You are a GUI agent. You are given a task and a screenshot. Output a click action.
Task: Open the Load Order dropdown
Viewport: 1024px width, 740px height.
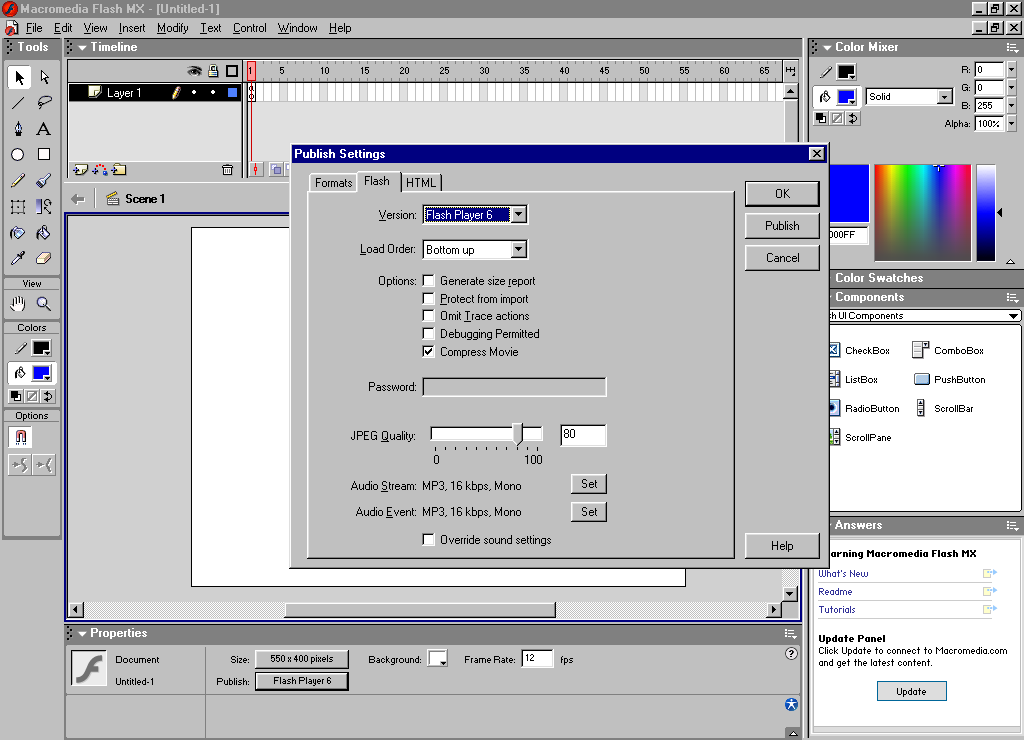(519, 249)
